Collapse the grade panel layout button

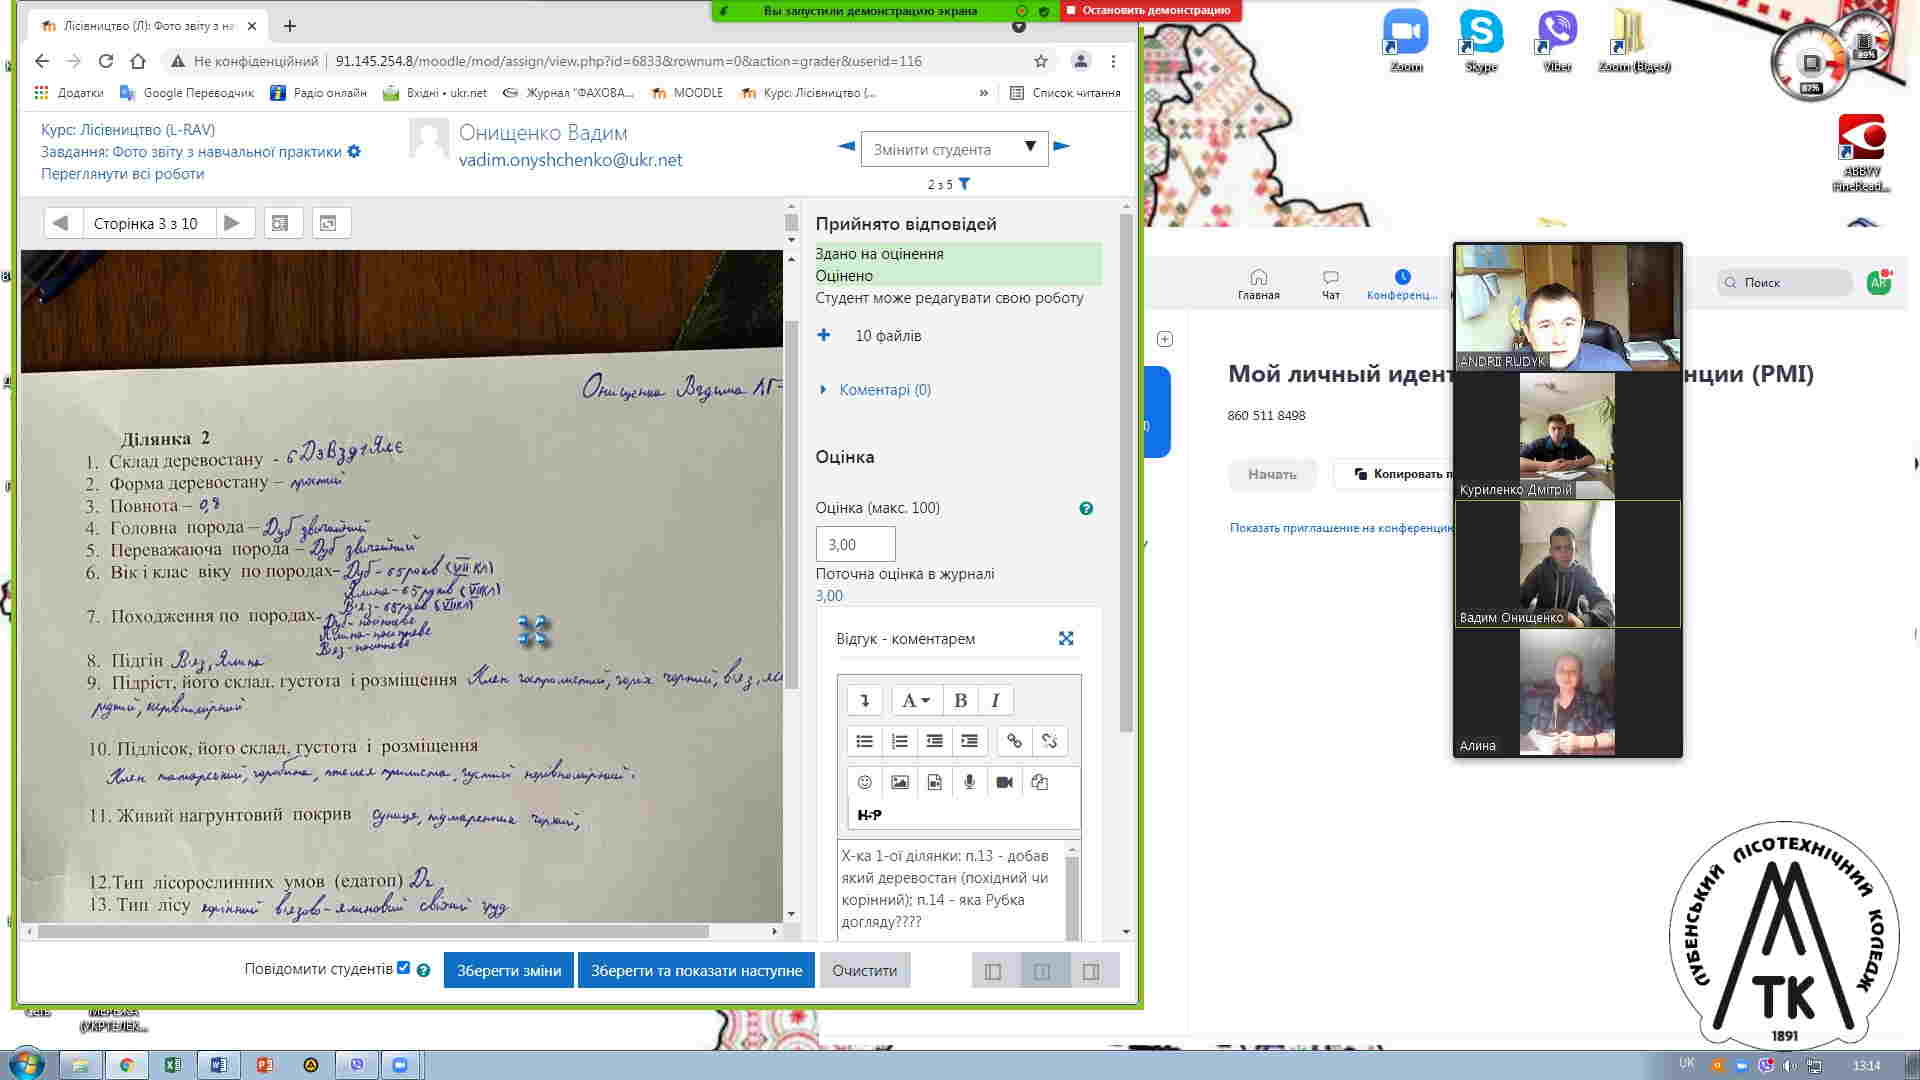pyautogui.click(x=1091, y=971)
